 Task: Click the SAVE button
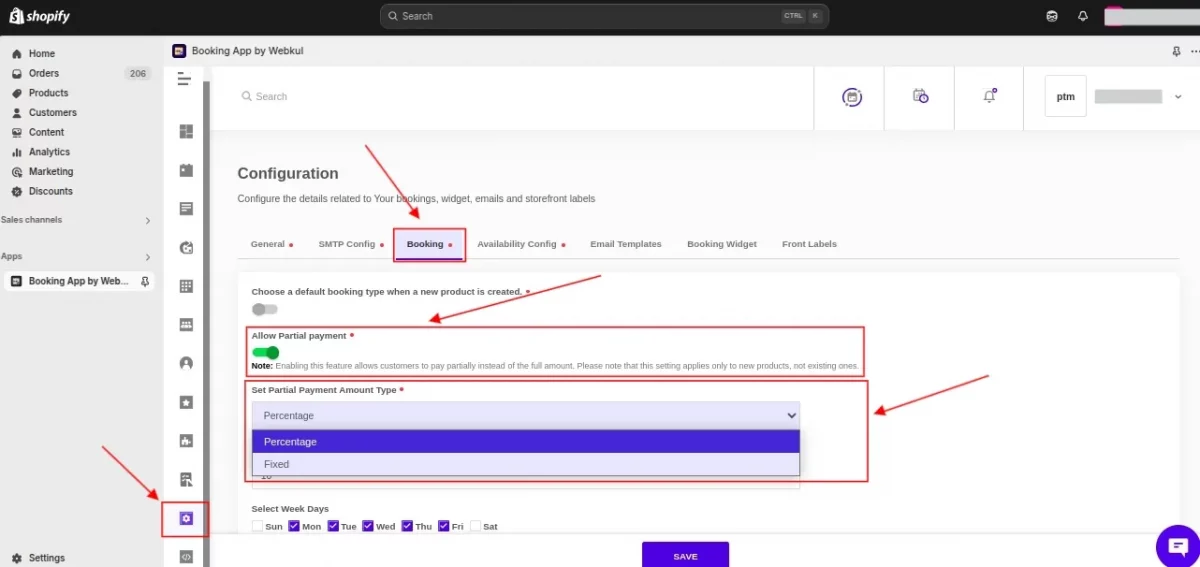point(685,555)
